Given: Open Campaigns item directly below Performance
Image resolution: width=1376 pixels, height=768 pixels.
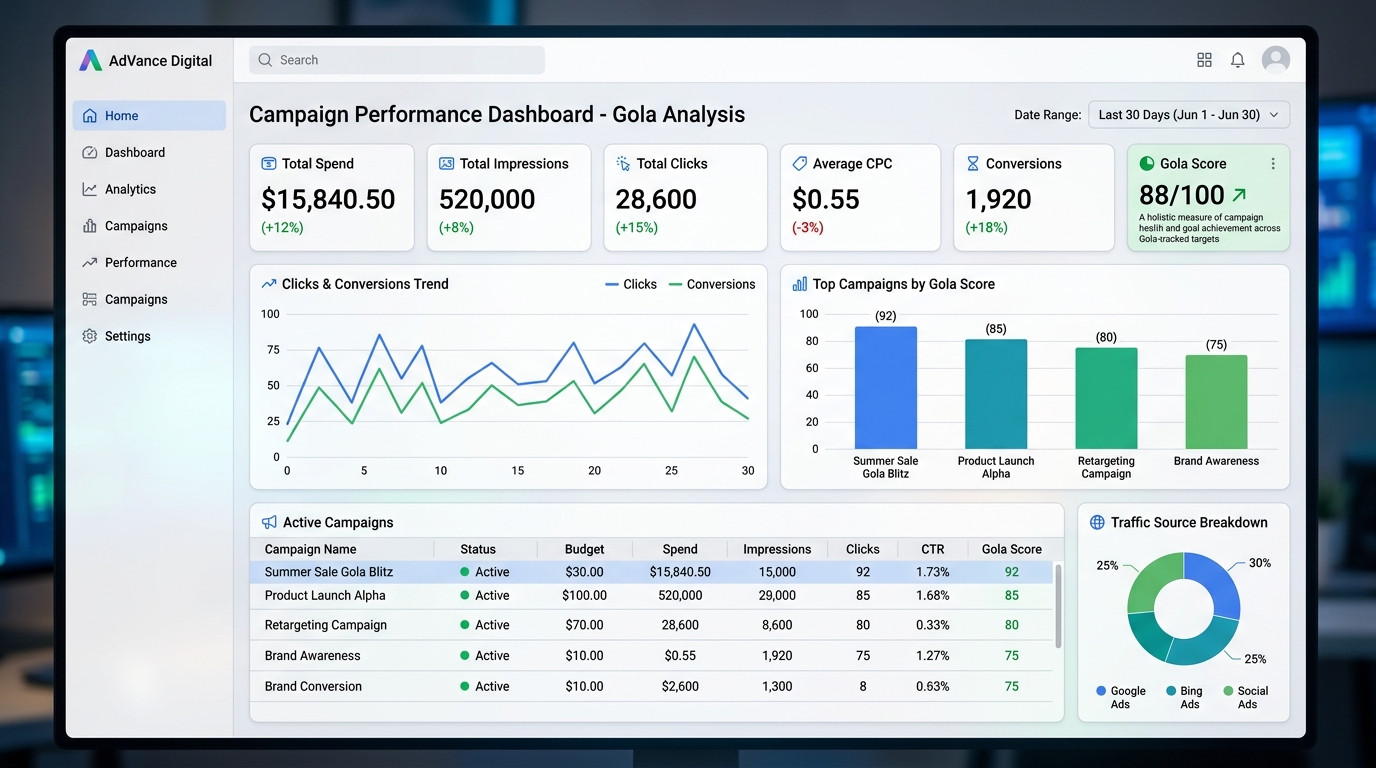Looking at the screenshot, I should (149, 300).
